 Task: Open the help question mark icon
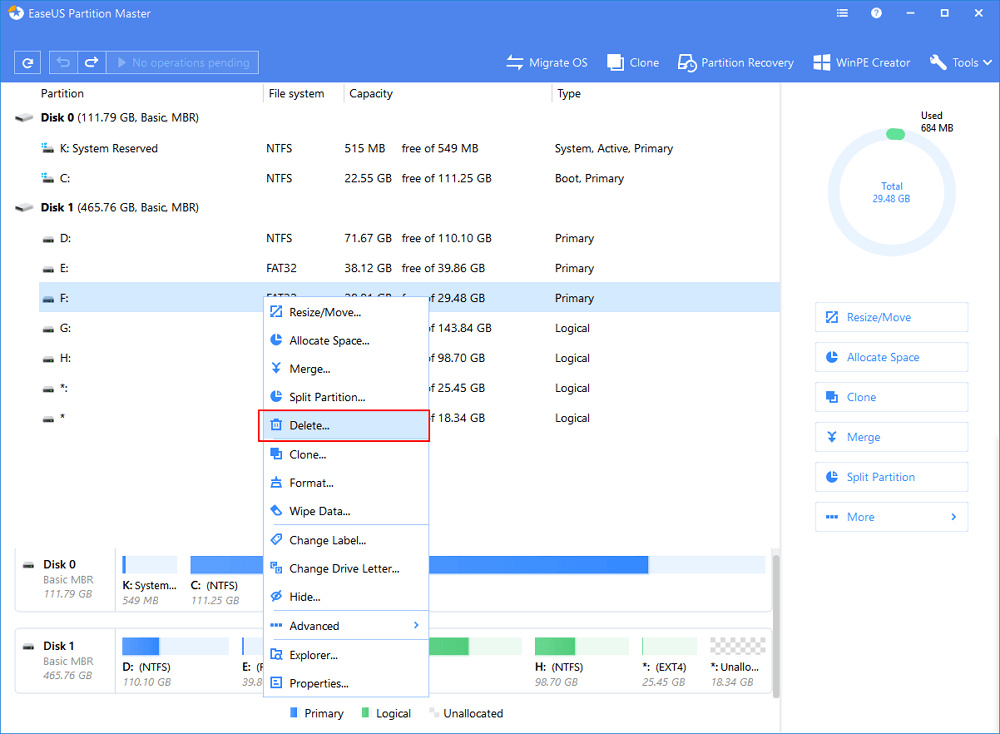point(876,13)
